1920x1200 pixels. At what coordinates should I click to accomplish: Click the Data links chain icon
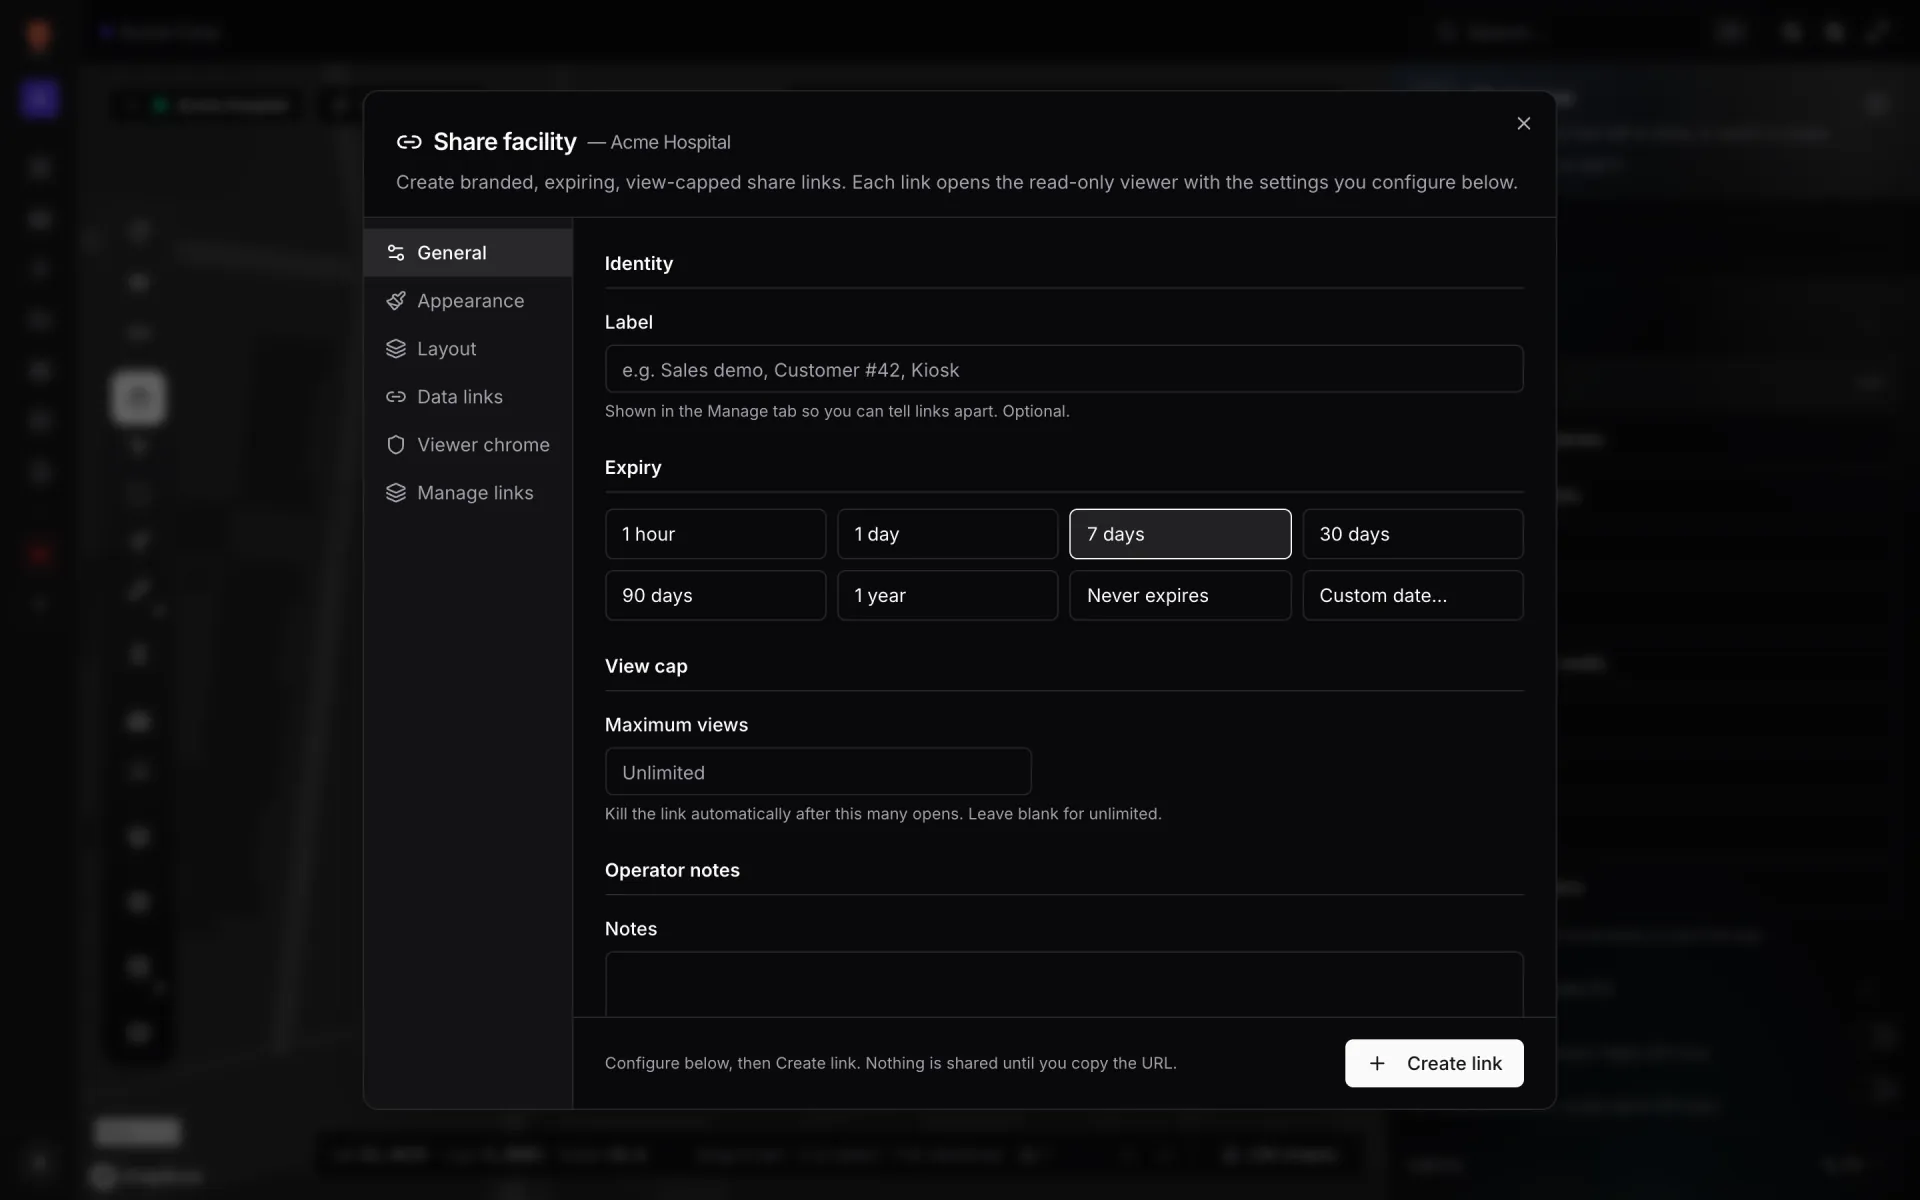396,397
